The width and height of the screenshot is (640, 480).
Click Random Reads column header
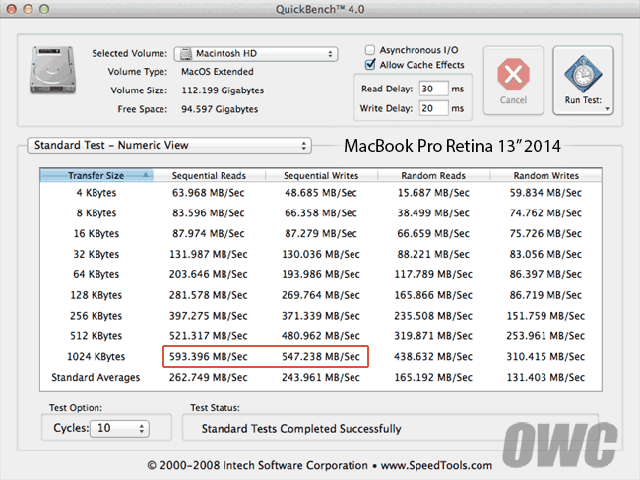[433, 176]
